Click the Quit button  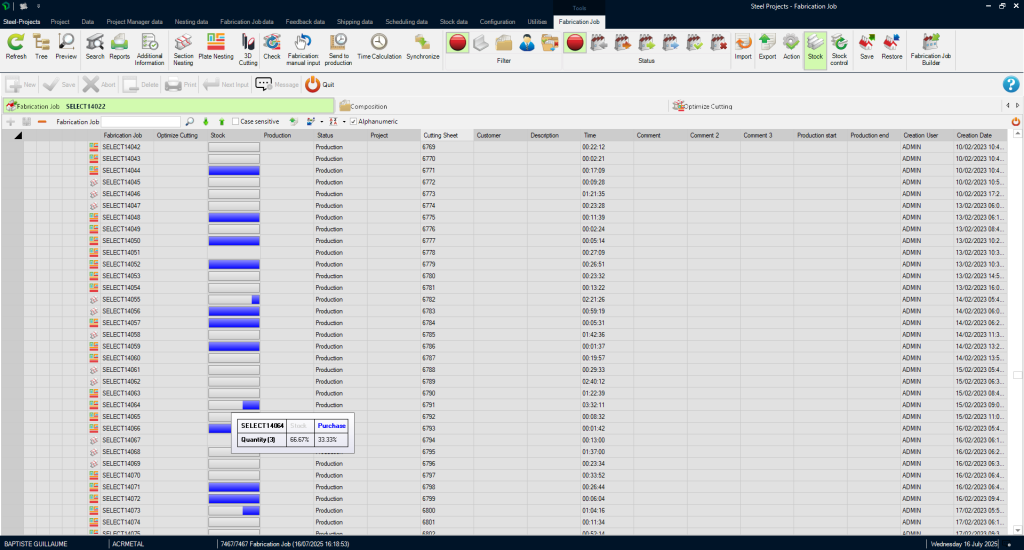pyautogui.click(x=320, y=85)
